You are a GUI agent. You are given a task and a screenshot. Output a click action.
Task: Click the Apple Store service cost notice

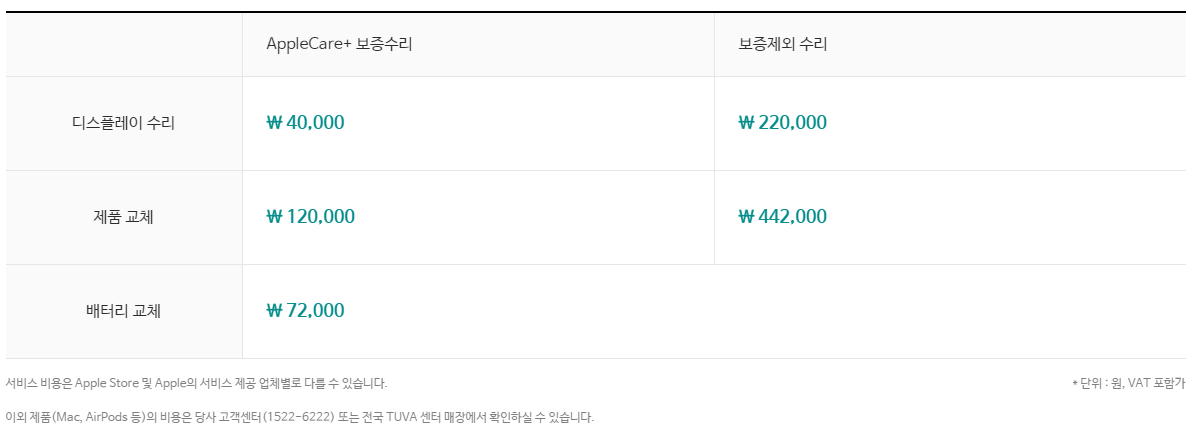coord(196,383)
